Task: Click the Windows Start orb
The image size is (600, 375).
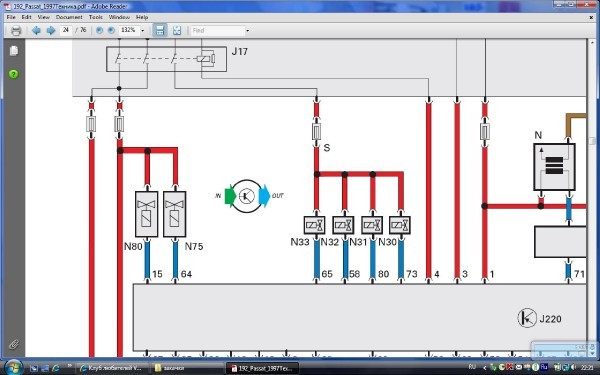Action: pos(13,367)
